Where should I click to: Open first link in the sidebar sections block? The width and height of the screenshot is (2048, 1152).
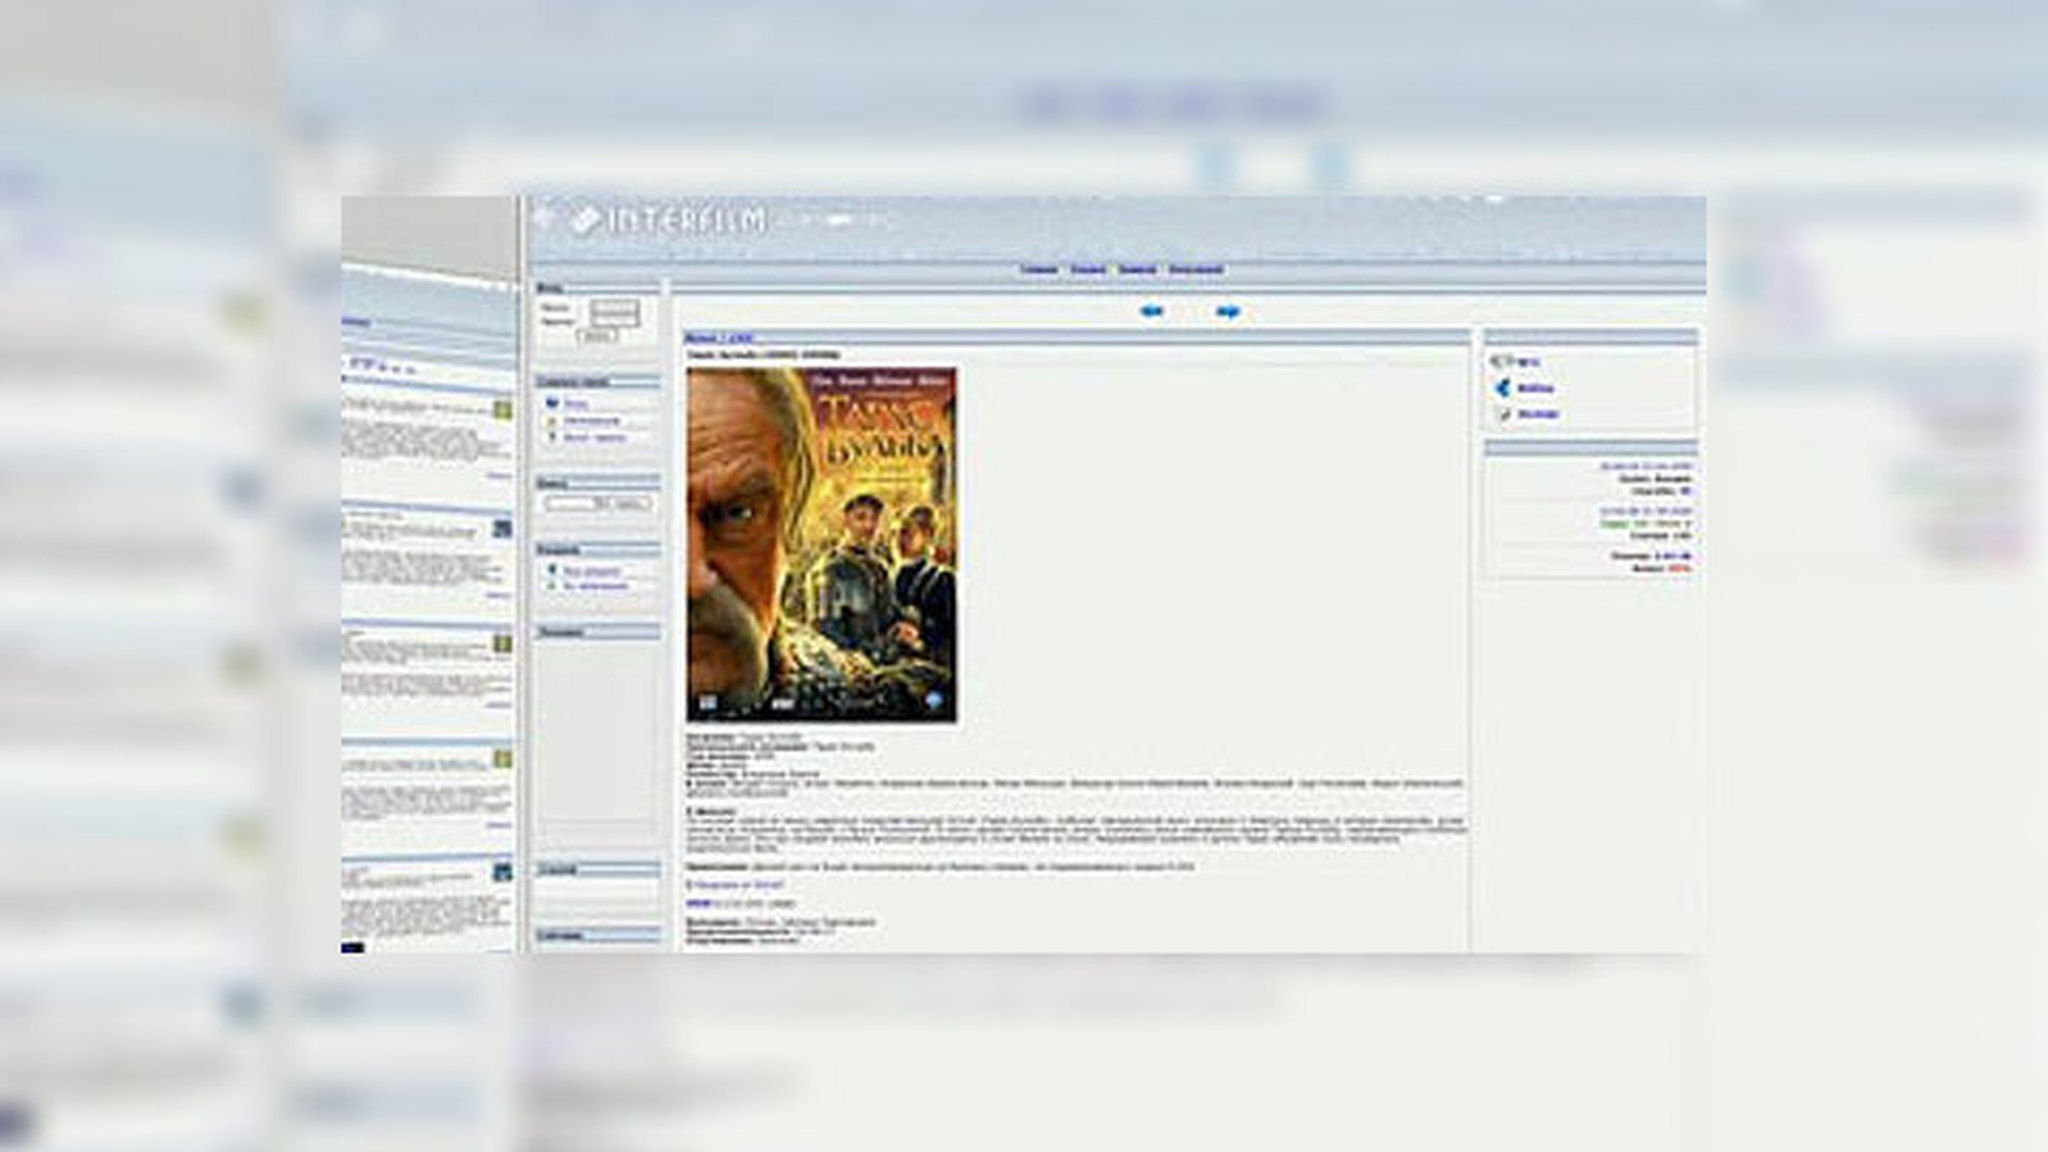(x=592, y=571)
